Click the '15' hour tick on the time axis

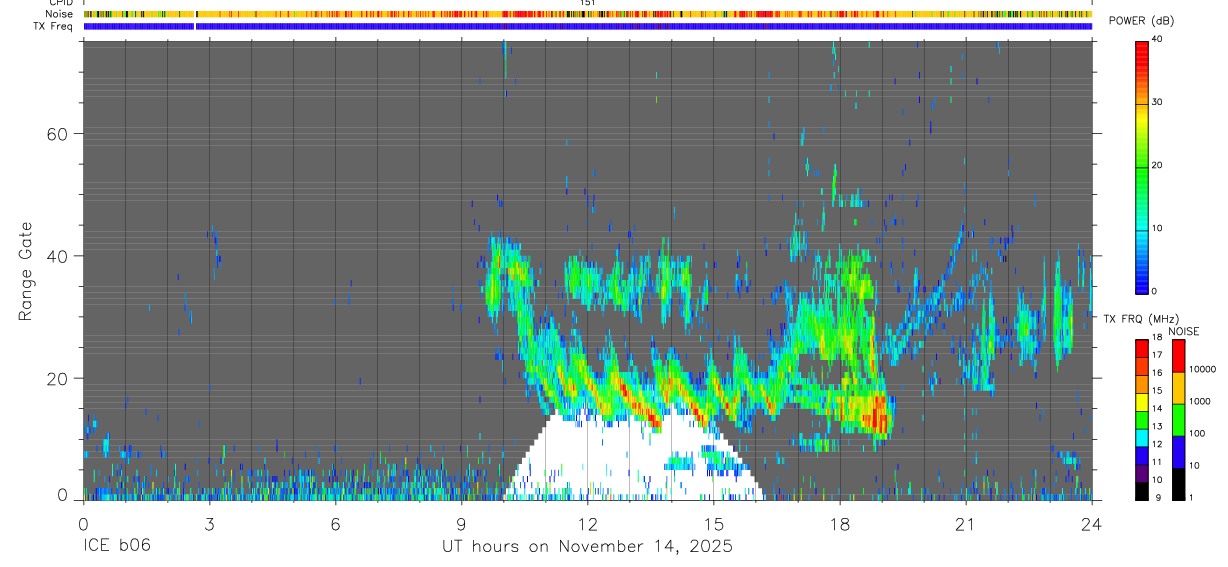click(714, 523)
